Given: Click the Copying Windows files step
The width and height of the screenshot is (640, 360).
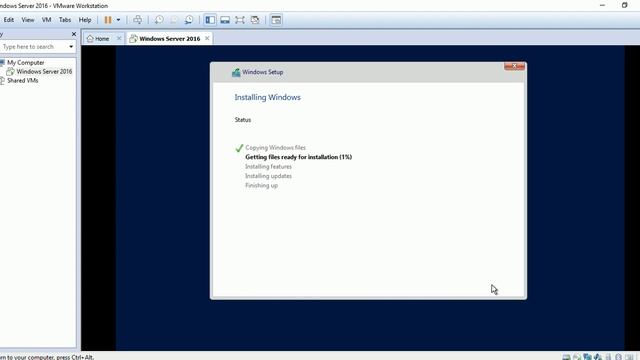Looking at the screenshot, I should click(x=275, y=147).
